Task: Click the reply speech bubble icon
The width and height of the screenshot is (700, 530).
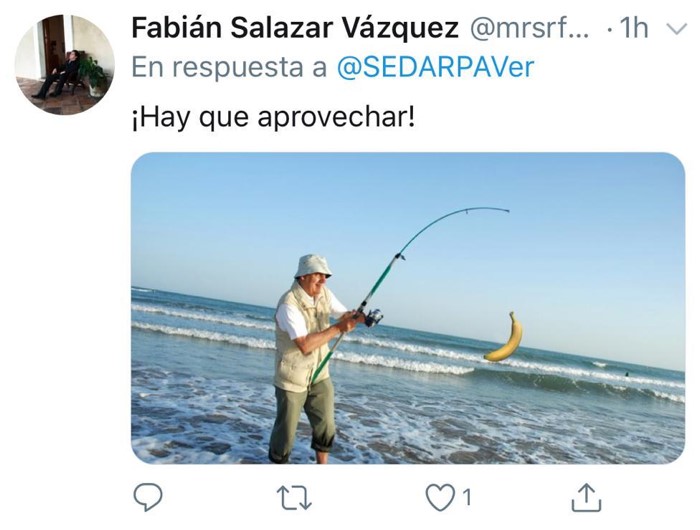Action: pyautogui.click(x=148, y=497)
